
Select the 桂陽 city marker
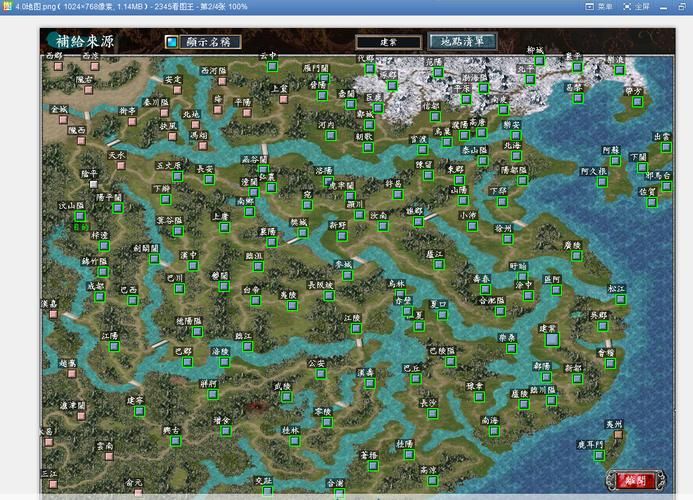(409, 454)
